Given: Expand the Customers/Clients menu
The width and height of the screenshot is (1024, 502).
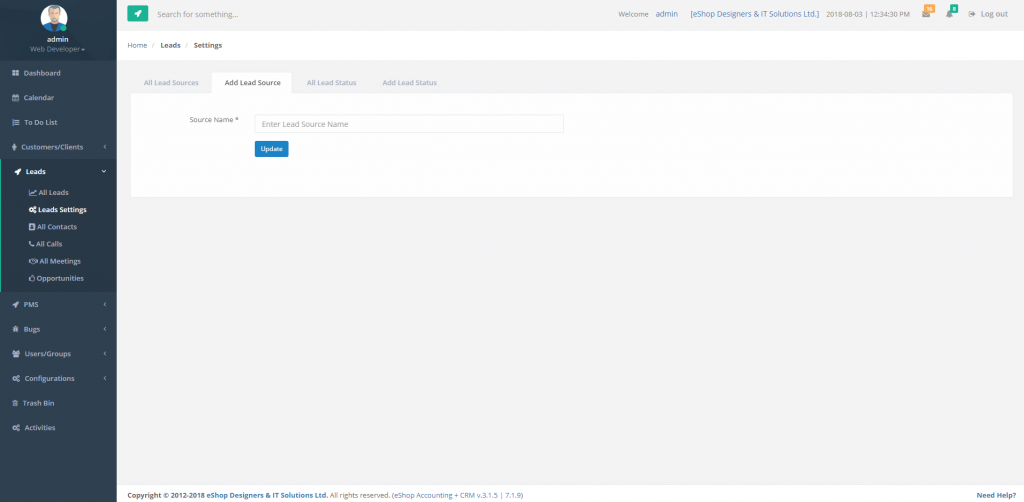Looking at the screenshot, I should (52, 147).
